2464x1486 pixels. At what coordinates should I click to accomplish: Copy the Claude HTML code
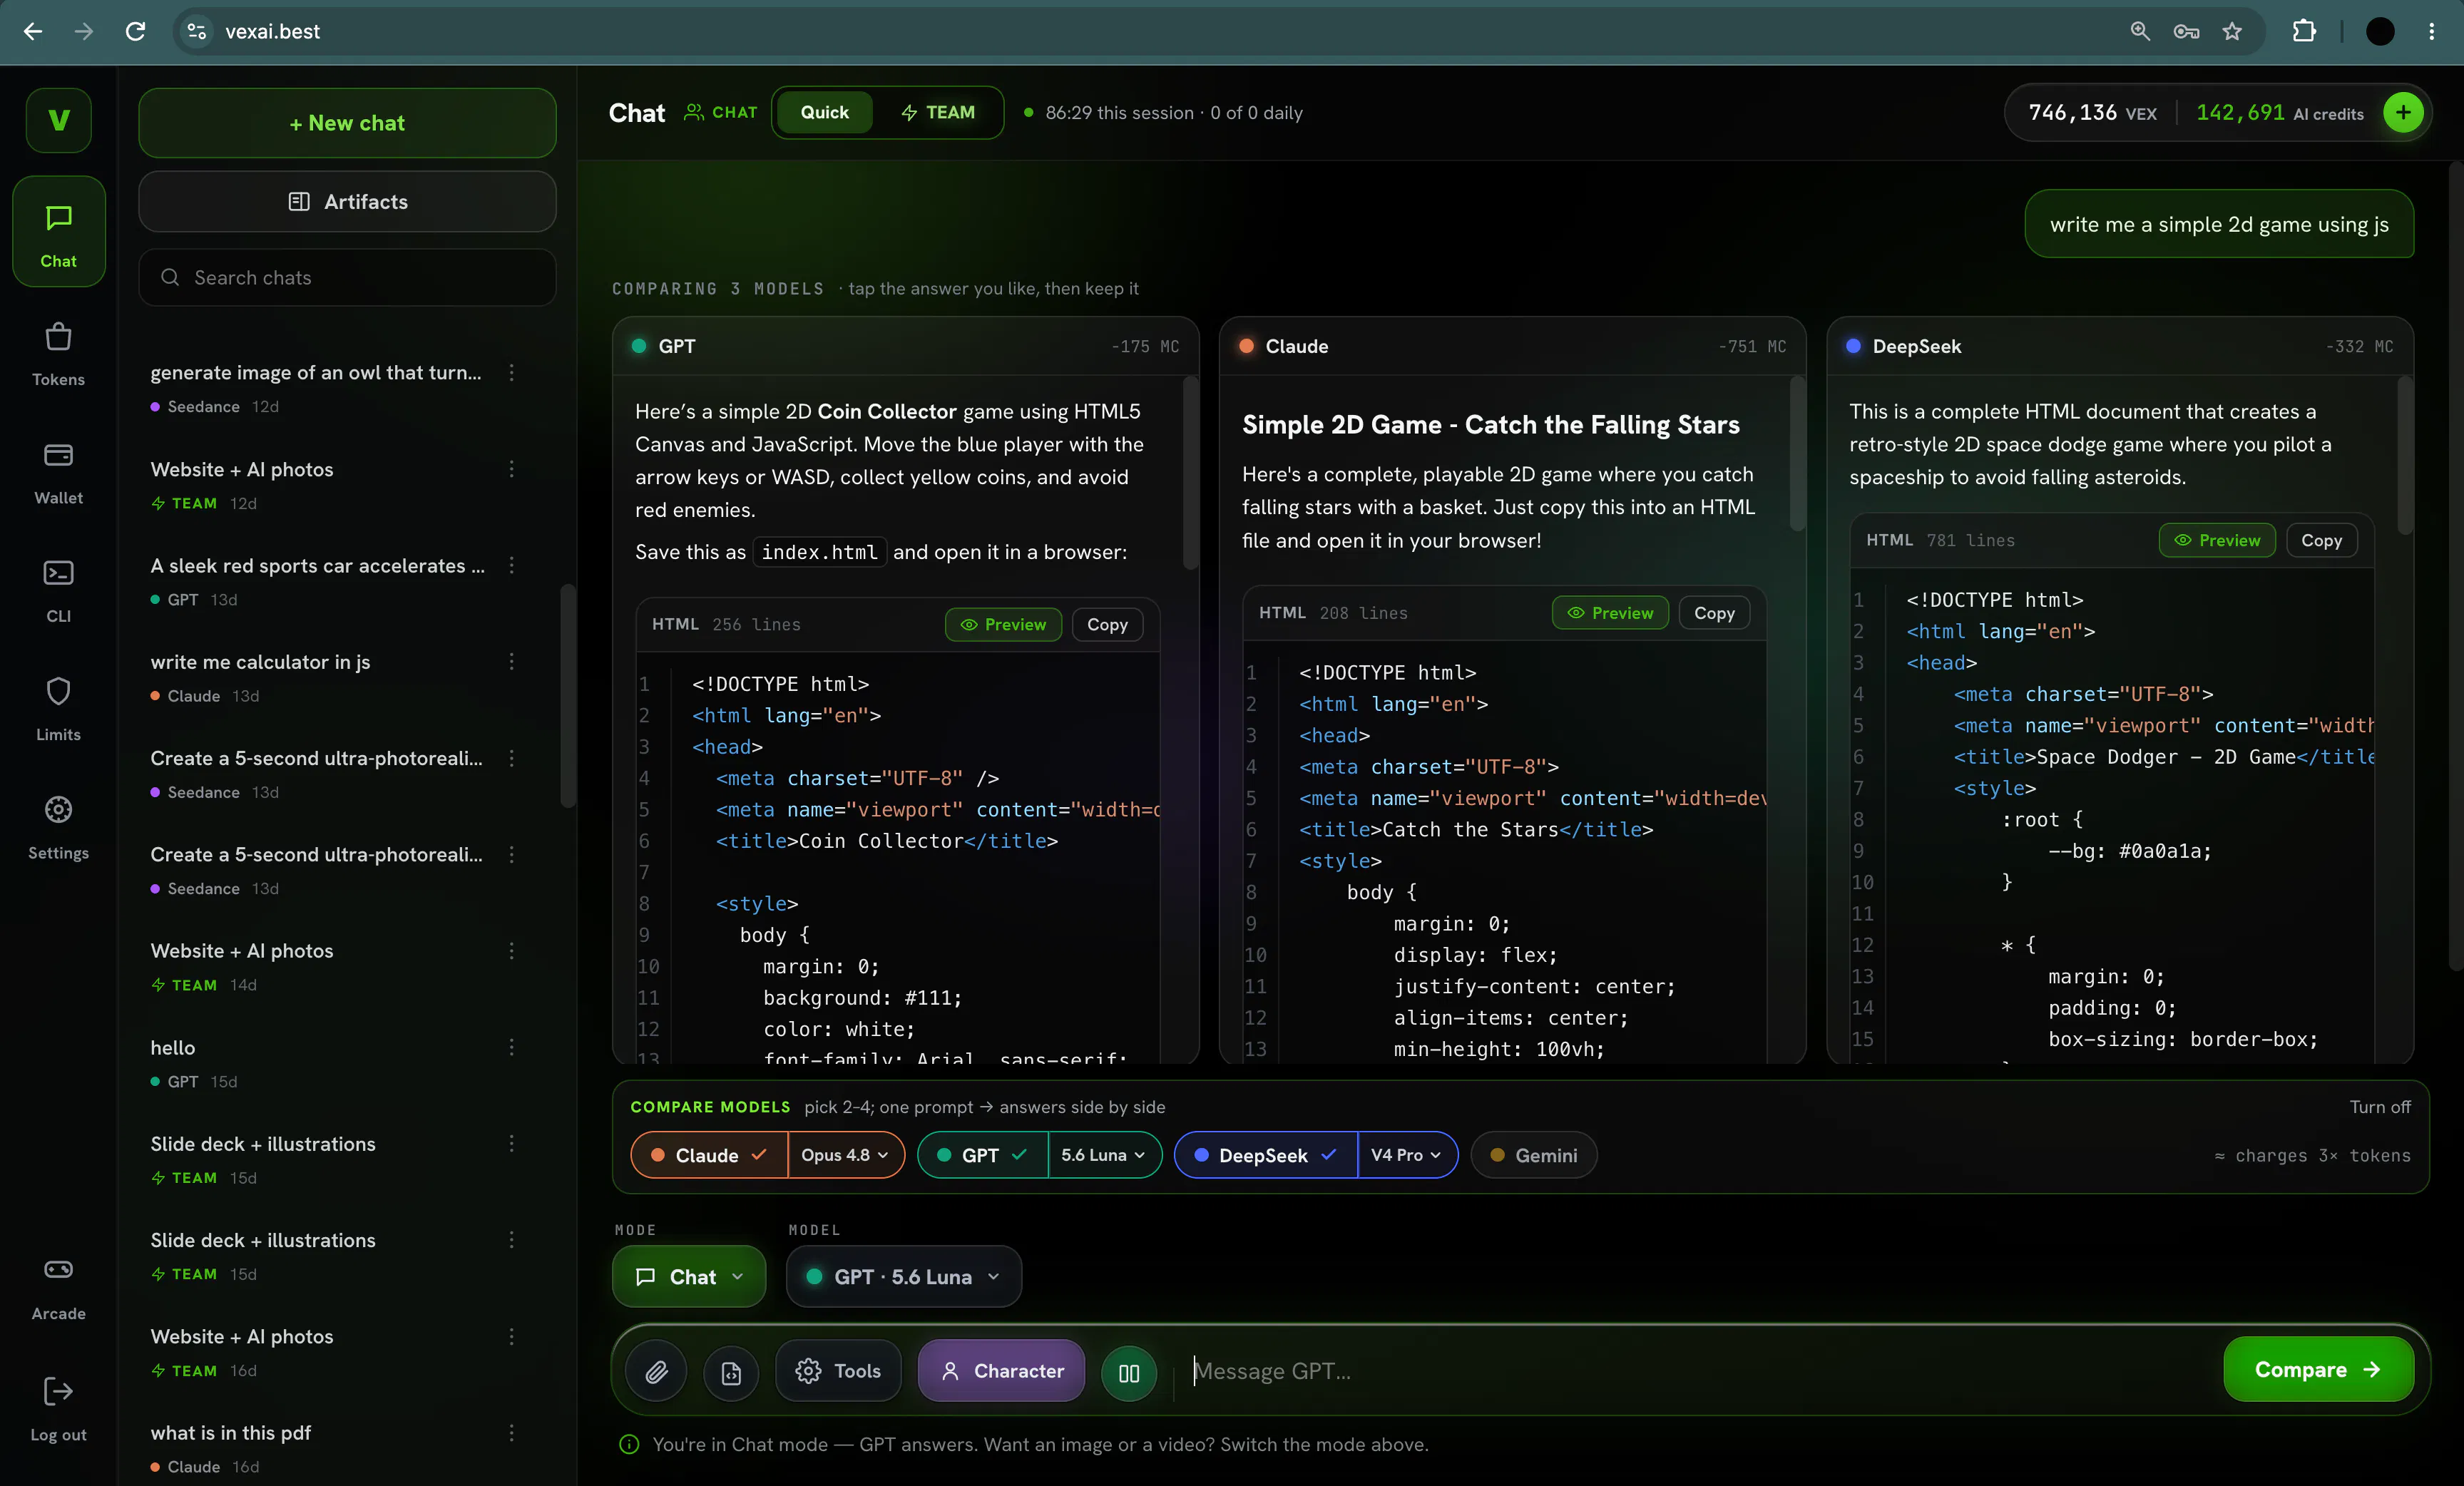[1714, 613]
